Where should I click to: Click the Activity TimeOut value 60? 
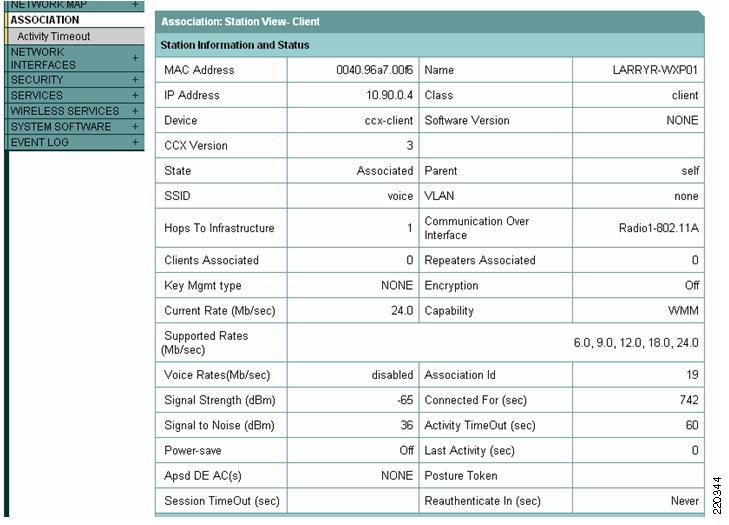pyautogui.click(x=692, y=425)
